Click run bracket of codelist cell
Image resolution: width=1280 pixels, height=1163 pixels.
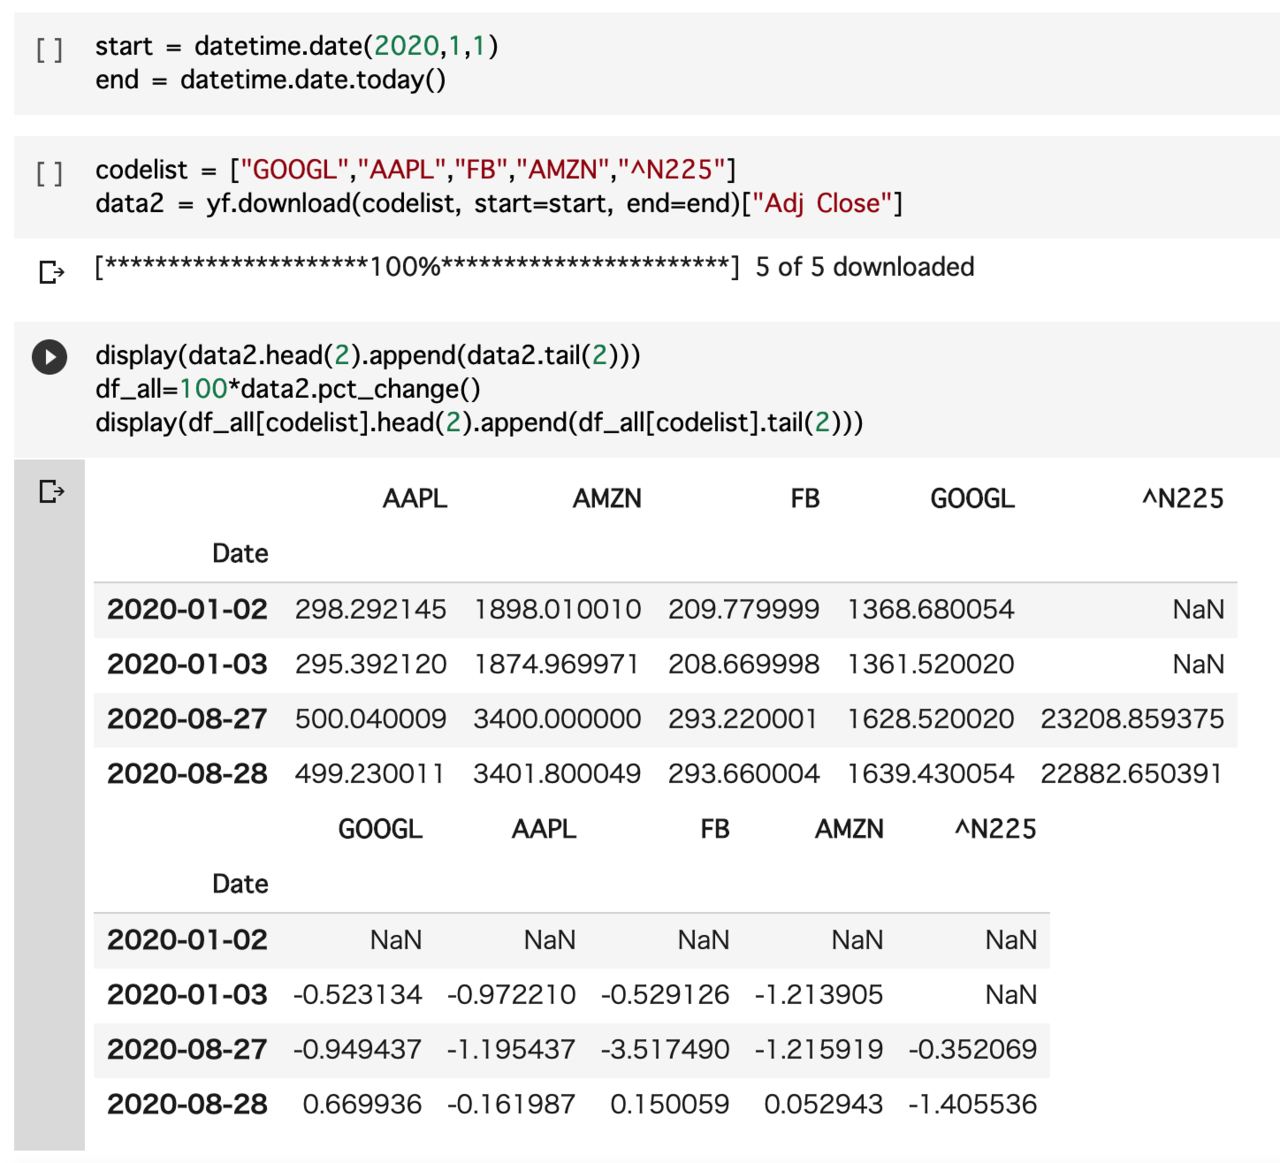pyautogui.click(x=49, y=173)
